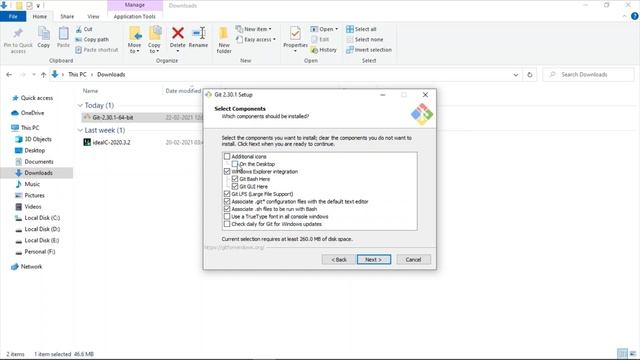Open Explorer help question mark icon
Screen dimensions: 640x360
[634, 16]
